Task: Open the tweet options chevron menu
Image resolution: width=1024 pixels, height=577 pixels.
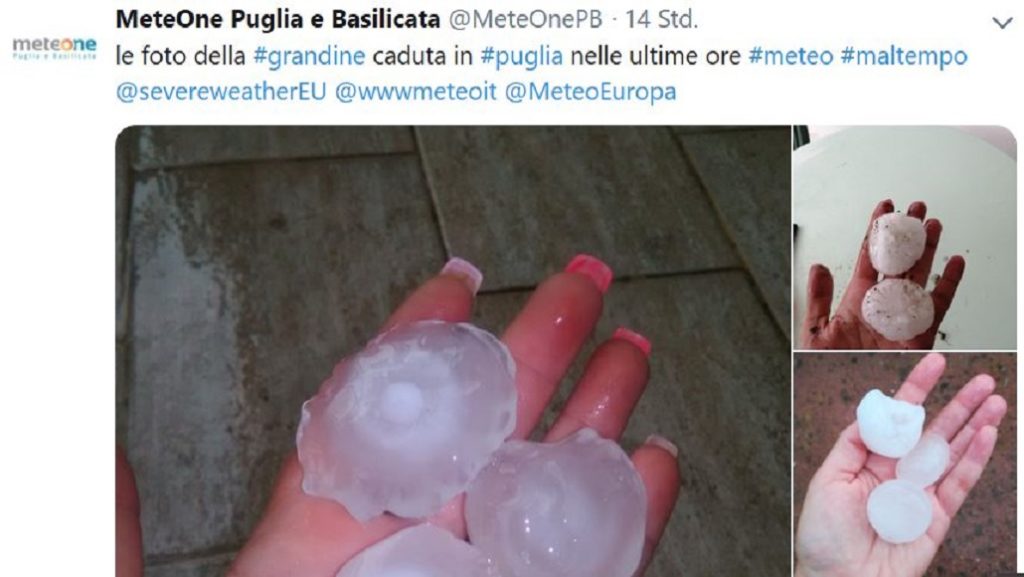Action: tap(1002, 23)
